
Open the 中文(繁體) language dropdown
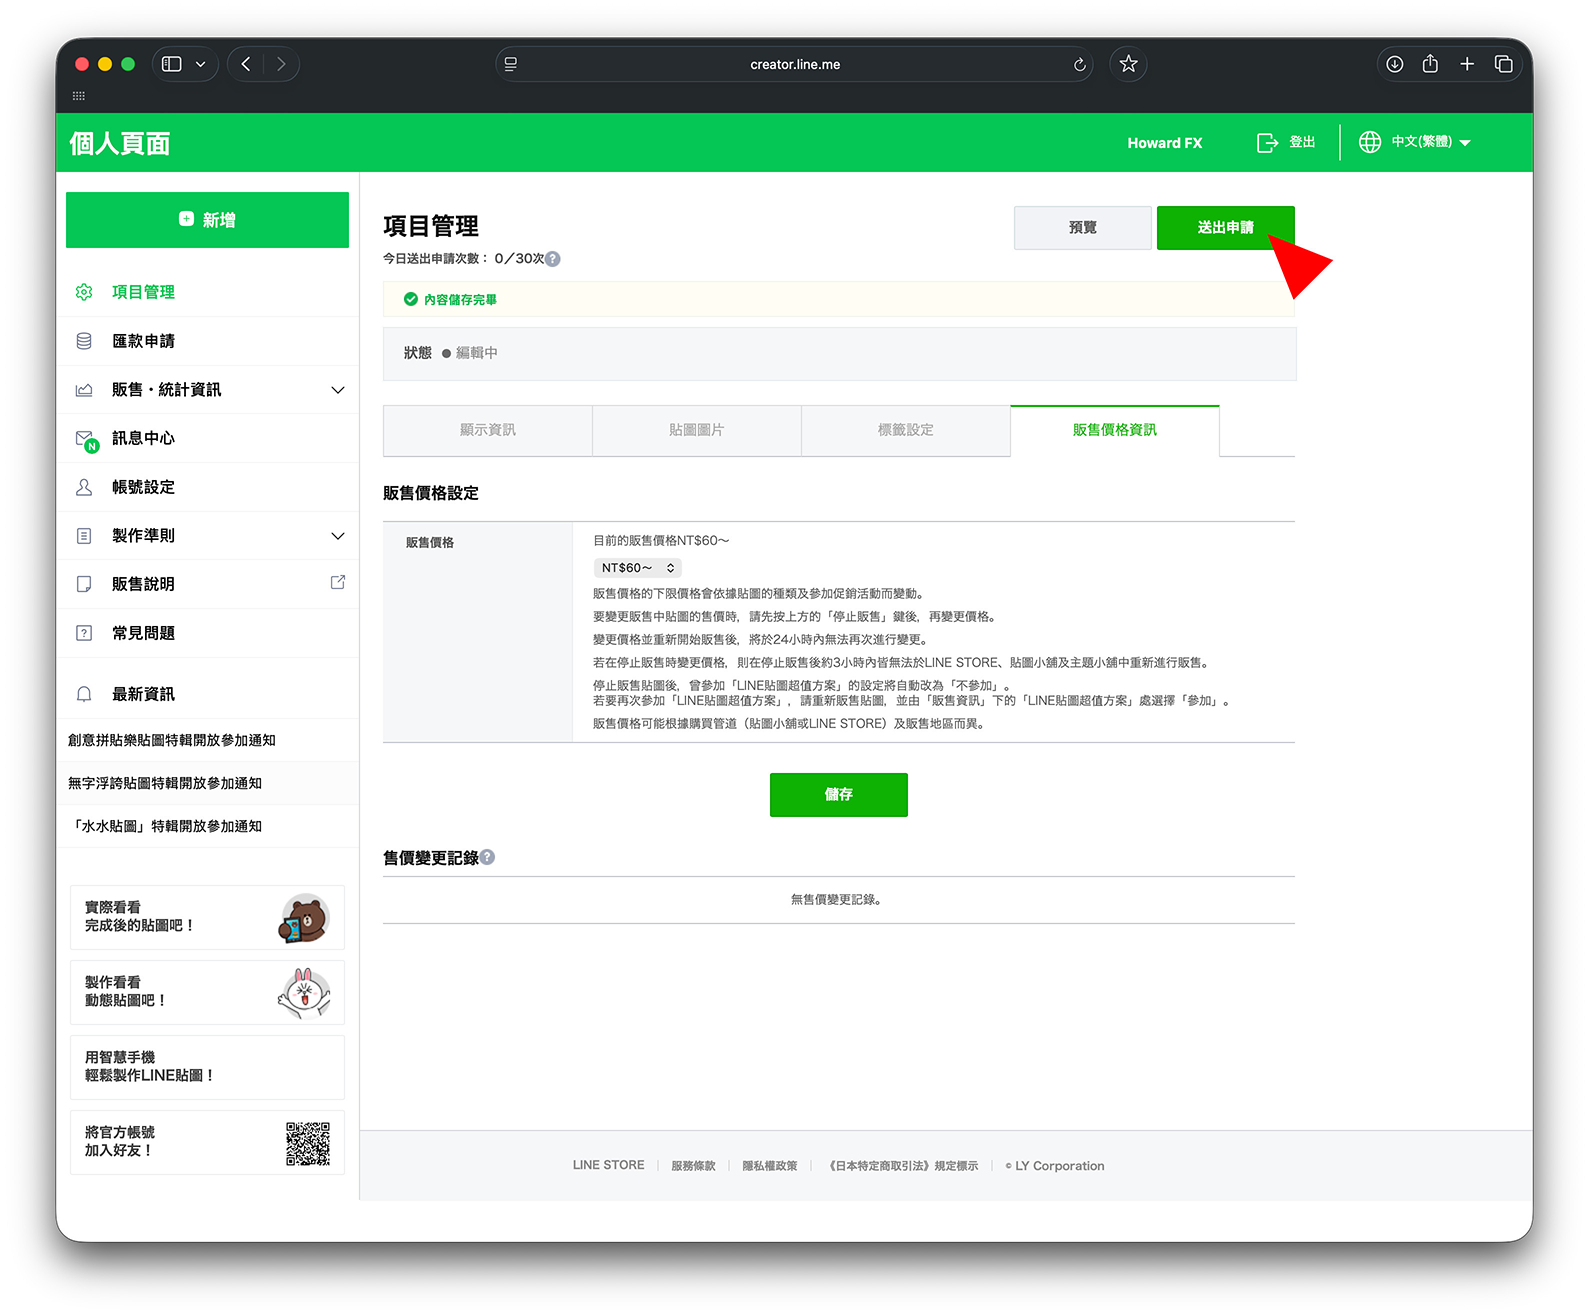point(1430,142)
